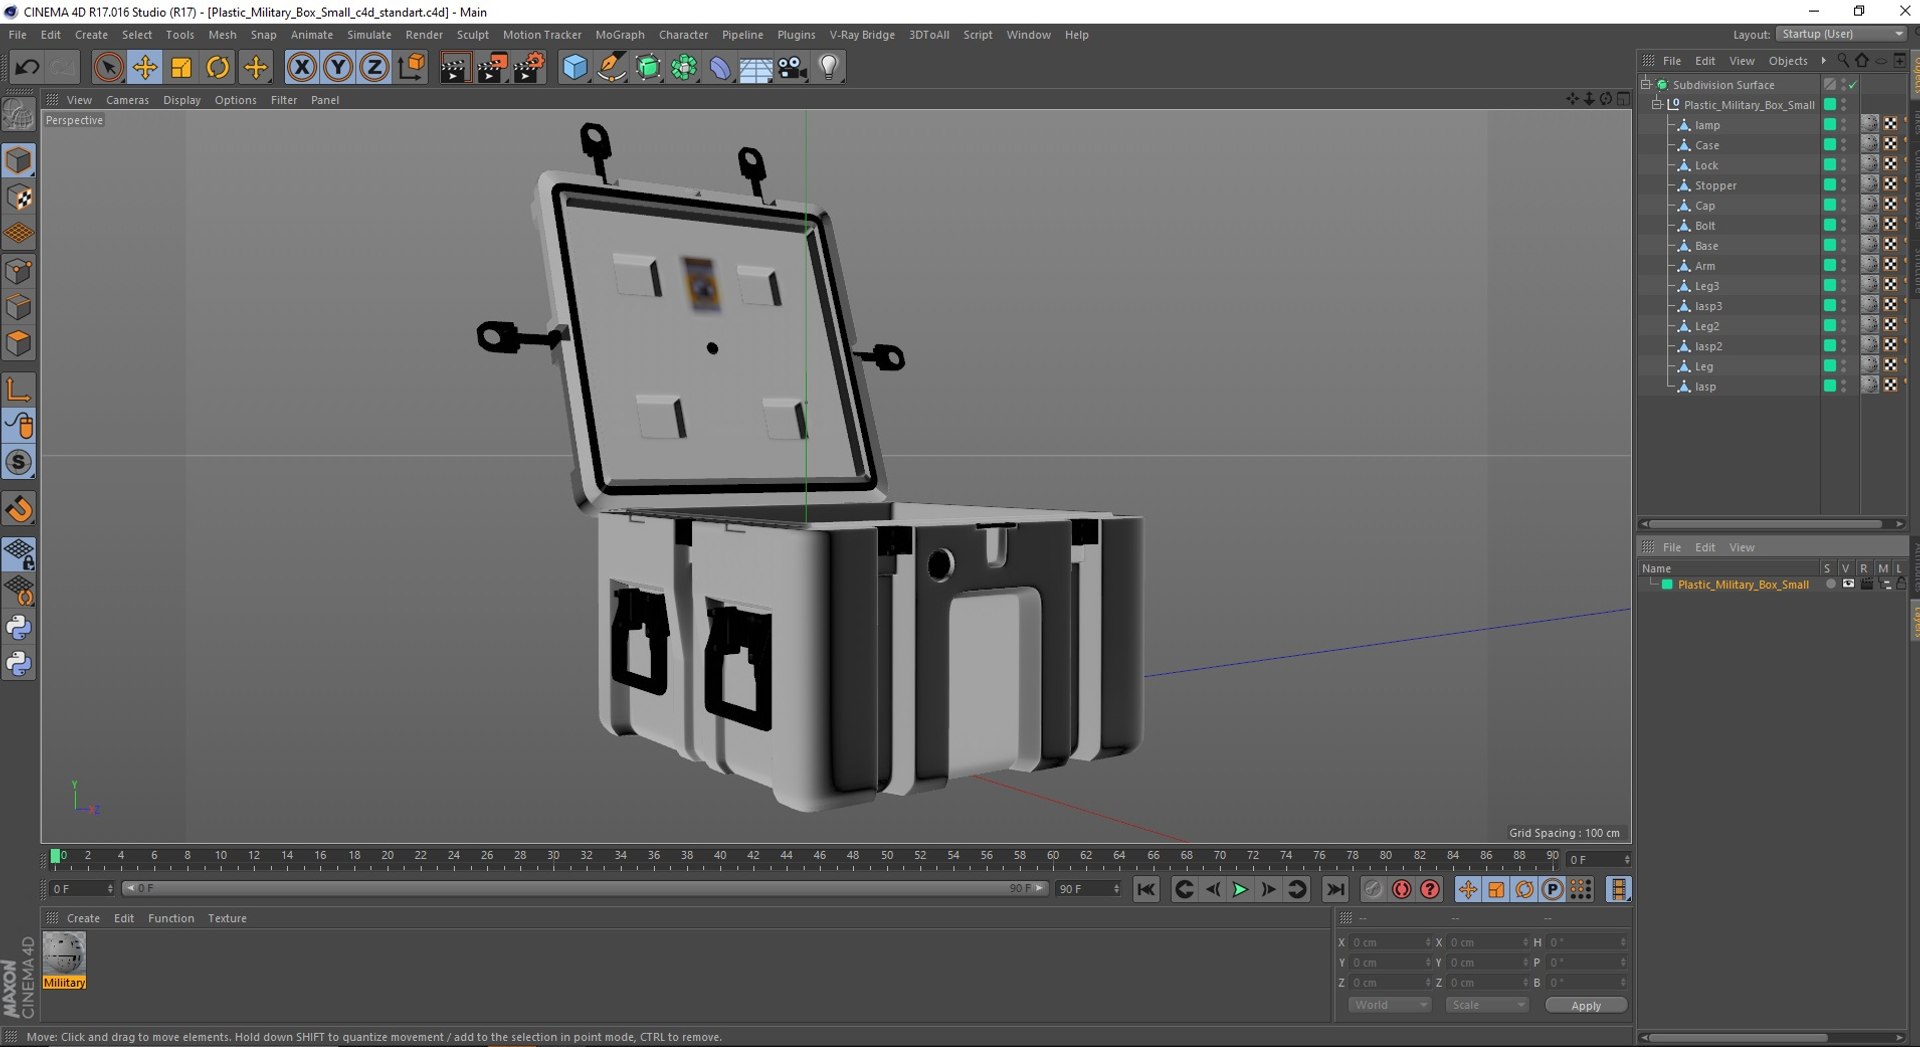Add a Cube primitive object
Image resolution: width=1920 pixels, height=1047 pixels.
(x=575, y=67)
